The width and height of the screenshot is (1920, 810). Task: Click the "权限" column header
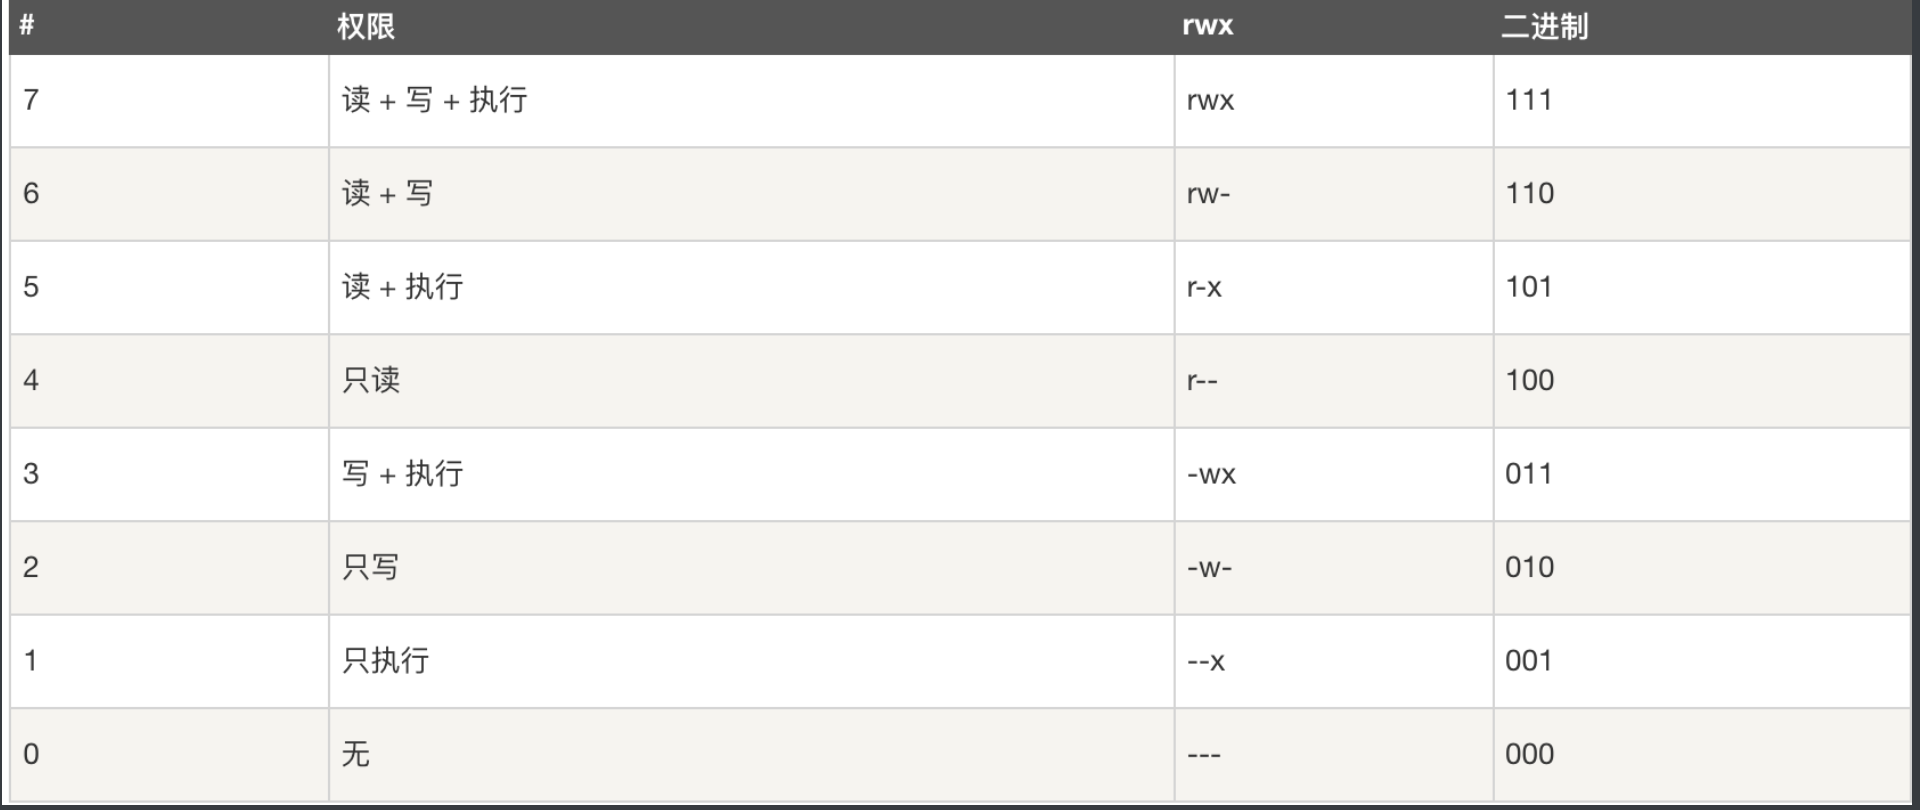[x=366, y=26]
